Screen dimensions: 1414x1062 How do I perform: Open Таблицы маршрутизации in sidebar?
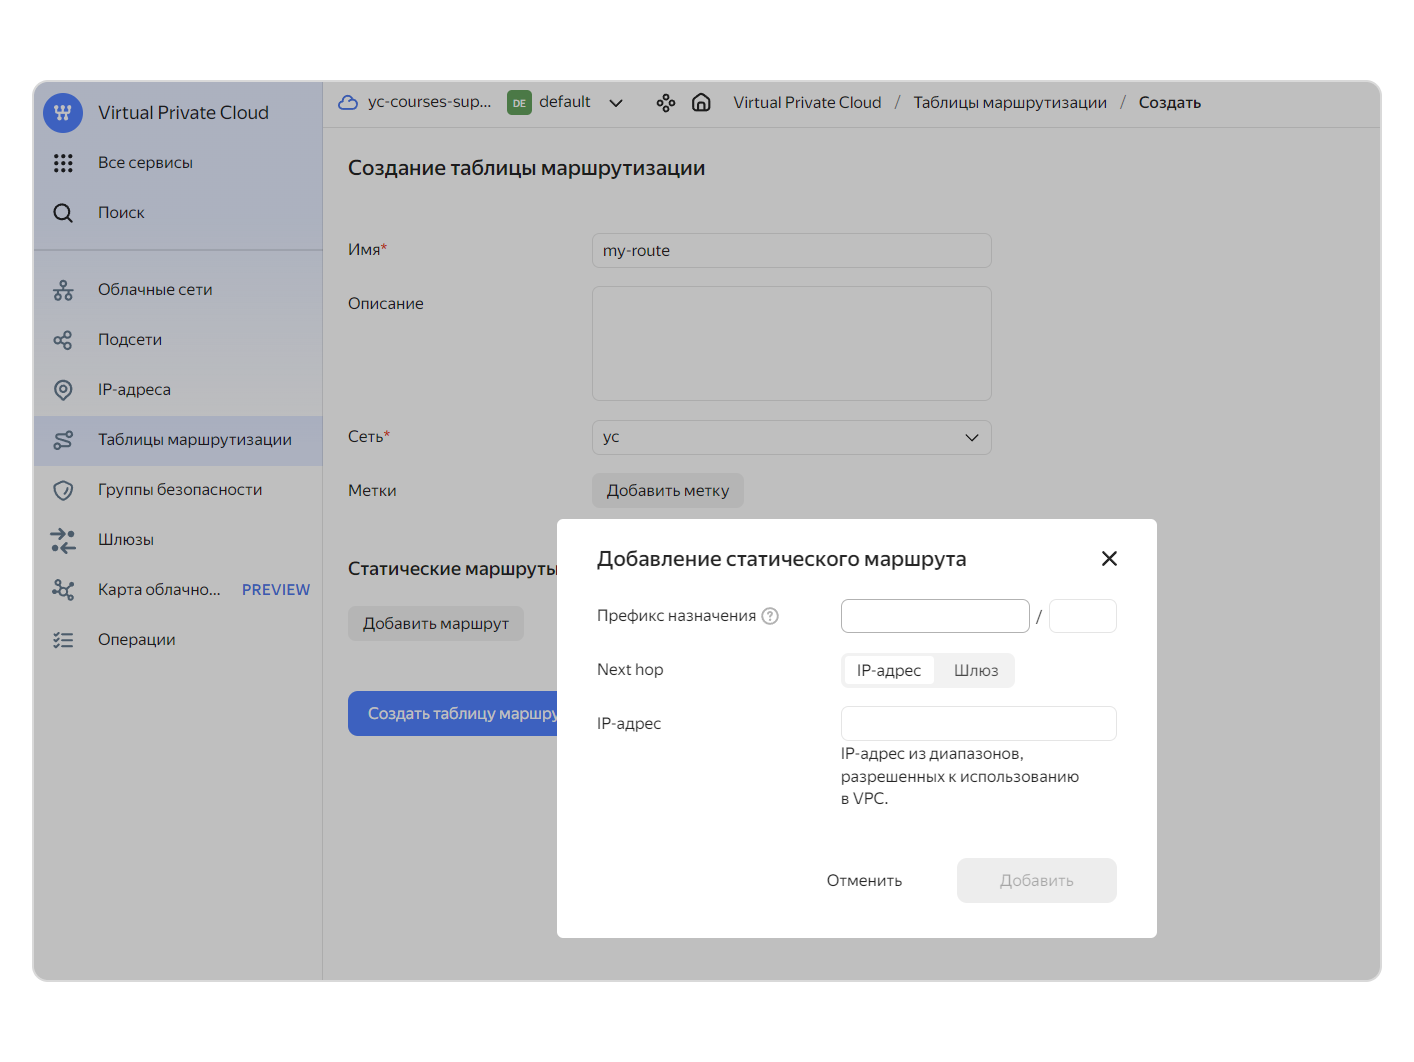[178, 440]
